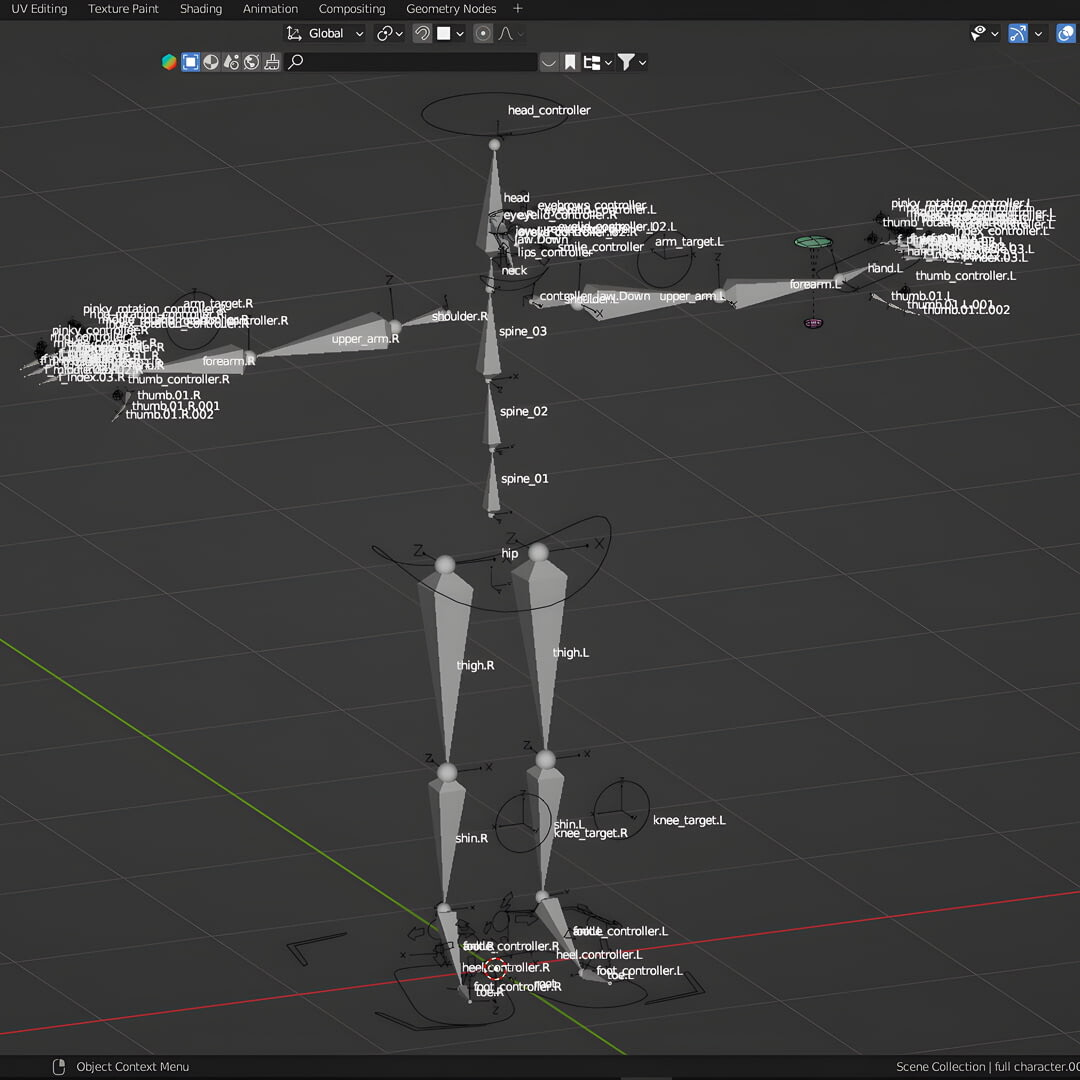Screen dimensions: 1080x1080
Task: Click the world globe filter icon
Action: (x=251, y=62)
